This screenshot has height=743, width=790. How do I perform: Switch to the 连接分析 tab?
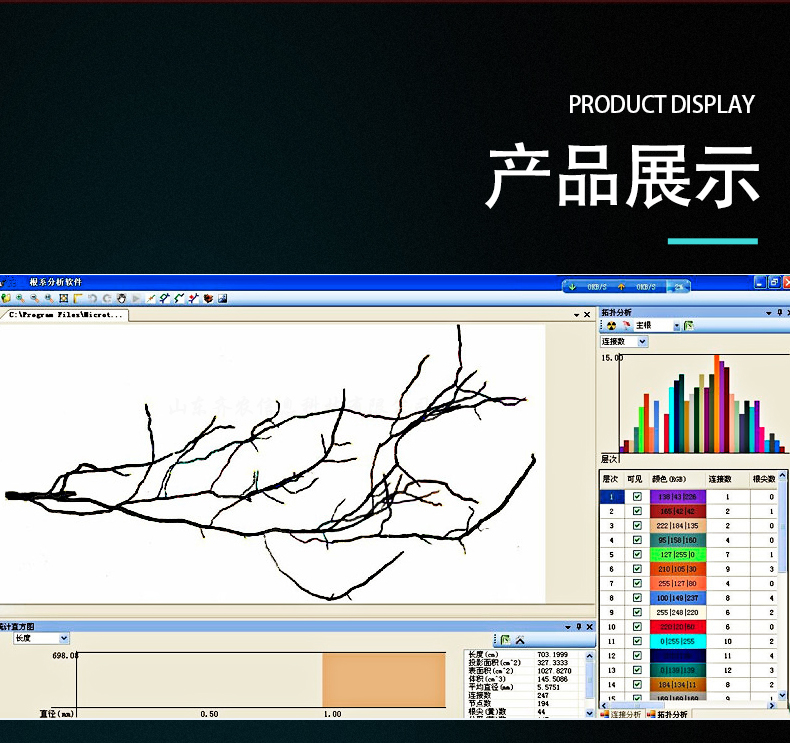622,714
